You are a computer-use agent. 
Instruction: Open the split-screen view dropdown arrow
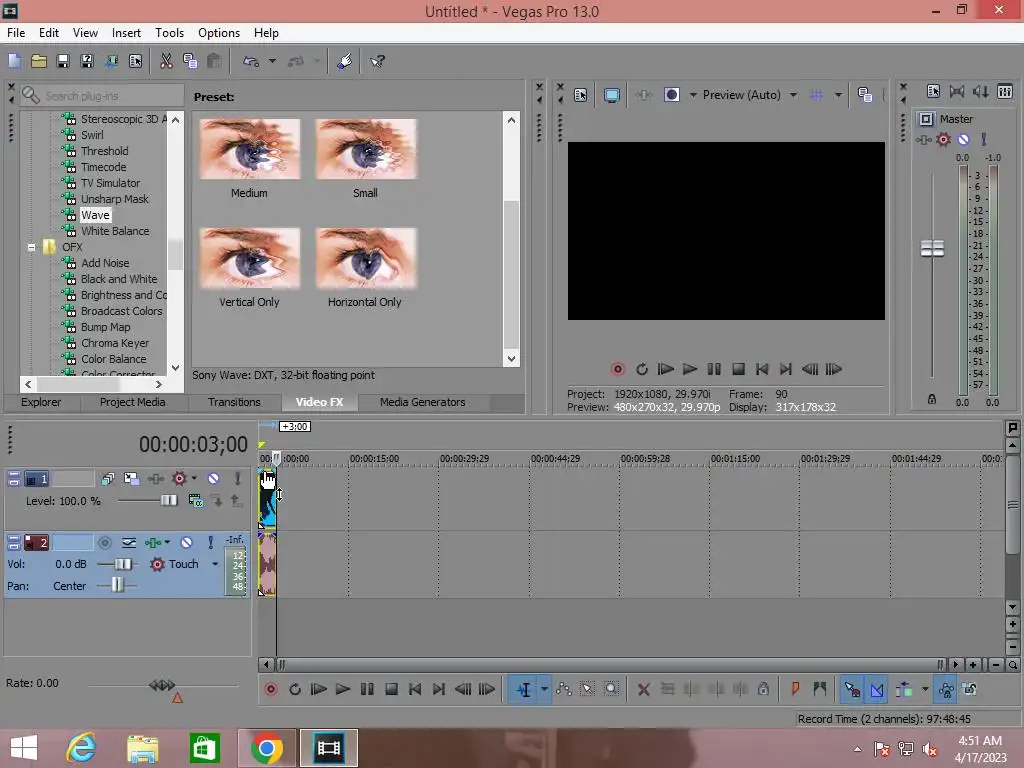(693, 95)
